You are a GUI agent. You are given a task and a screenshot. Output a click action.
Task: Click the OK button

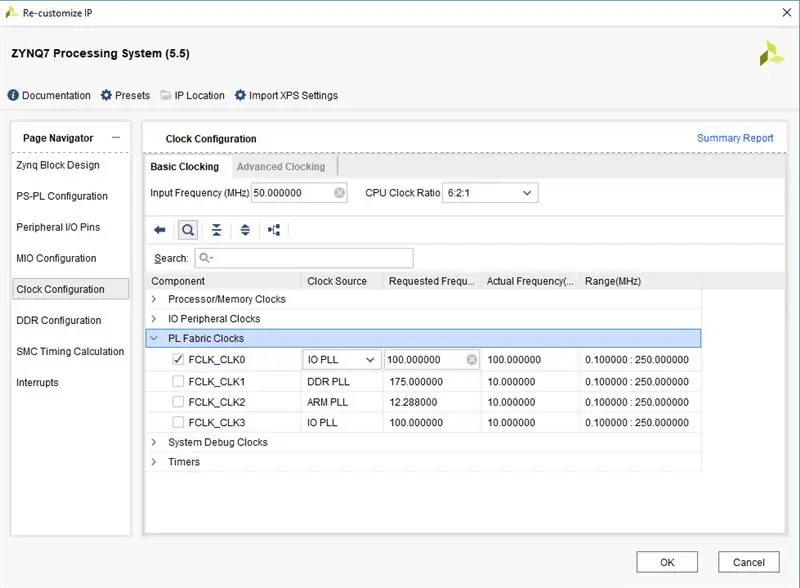coord(667,562)
